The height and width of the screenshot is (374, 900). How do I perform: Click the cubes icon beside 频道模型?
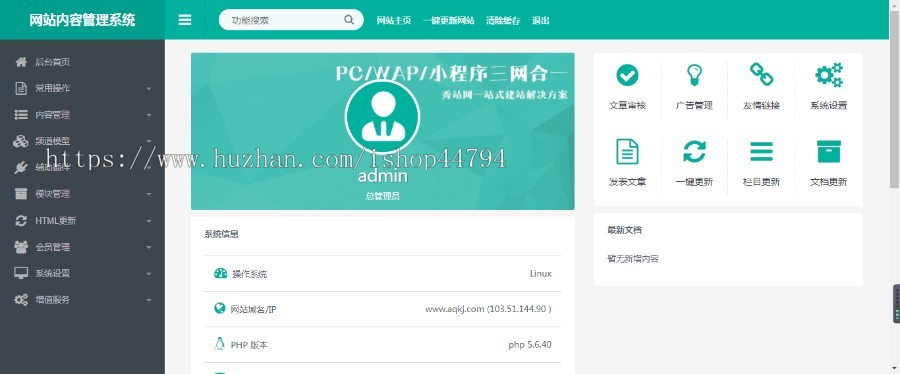(x=21, y=141)
